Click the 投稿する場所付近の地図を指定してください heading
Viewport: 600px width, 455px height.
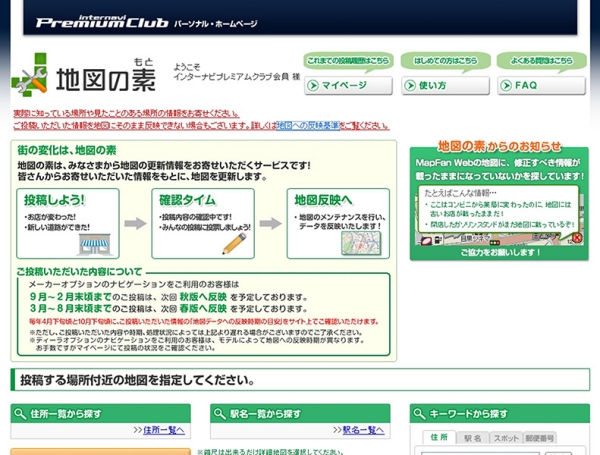click(137, 380)
